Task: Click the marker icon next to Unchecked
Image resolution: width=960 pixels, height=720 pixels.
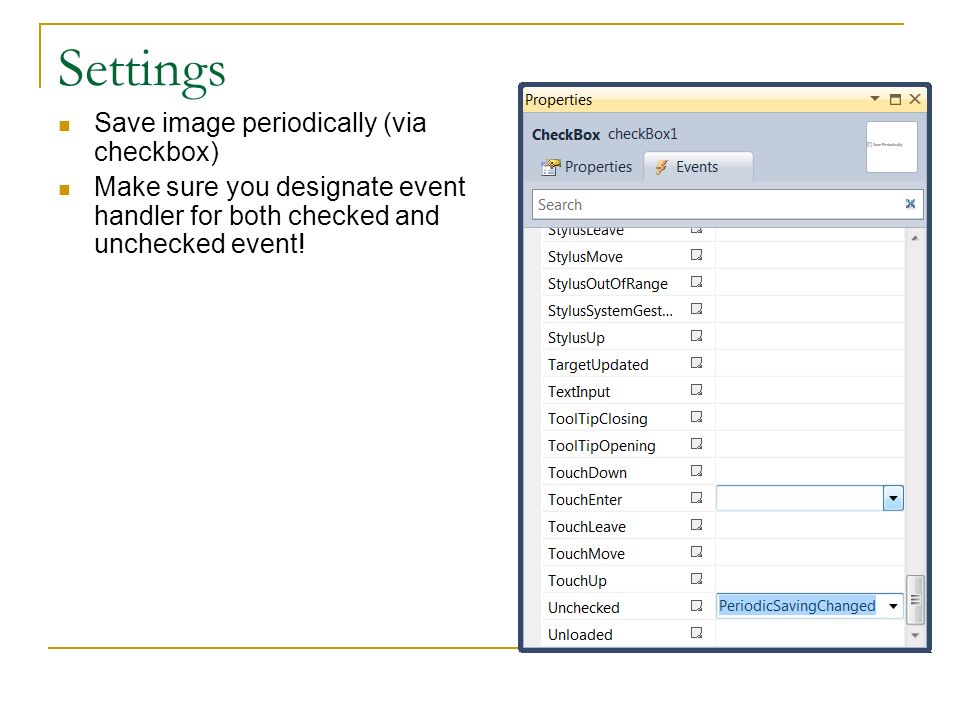Action: coord(697,606)
